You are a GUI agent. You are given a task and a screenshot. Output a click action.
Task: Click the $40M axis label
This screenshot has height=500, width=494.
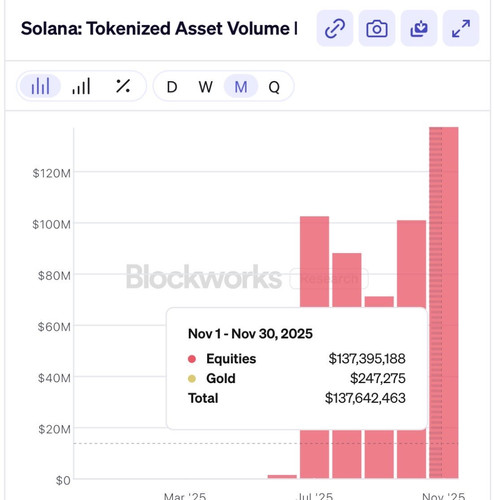pyautogui.click(x=54, y=378)
